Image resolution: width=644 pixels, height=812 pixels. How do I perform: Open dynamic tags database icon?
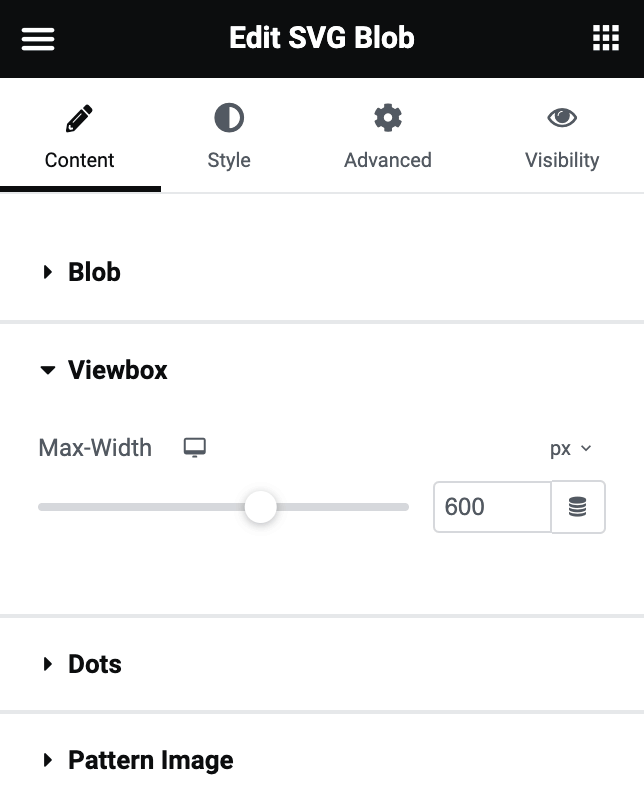click(578, 507)
